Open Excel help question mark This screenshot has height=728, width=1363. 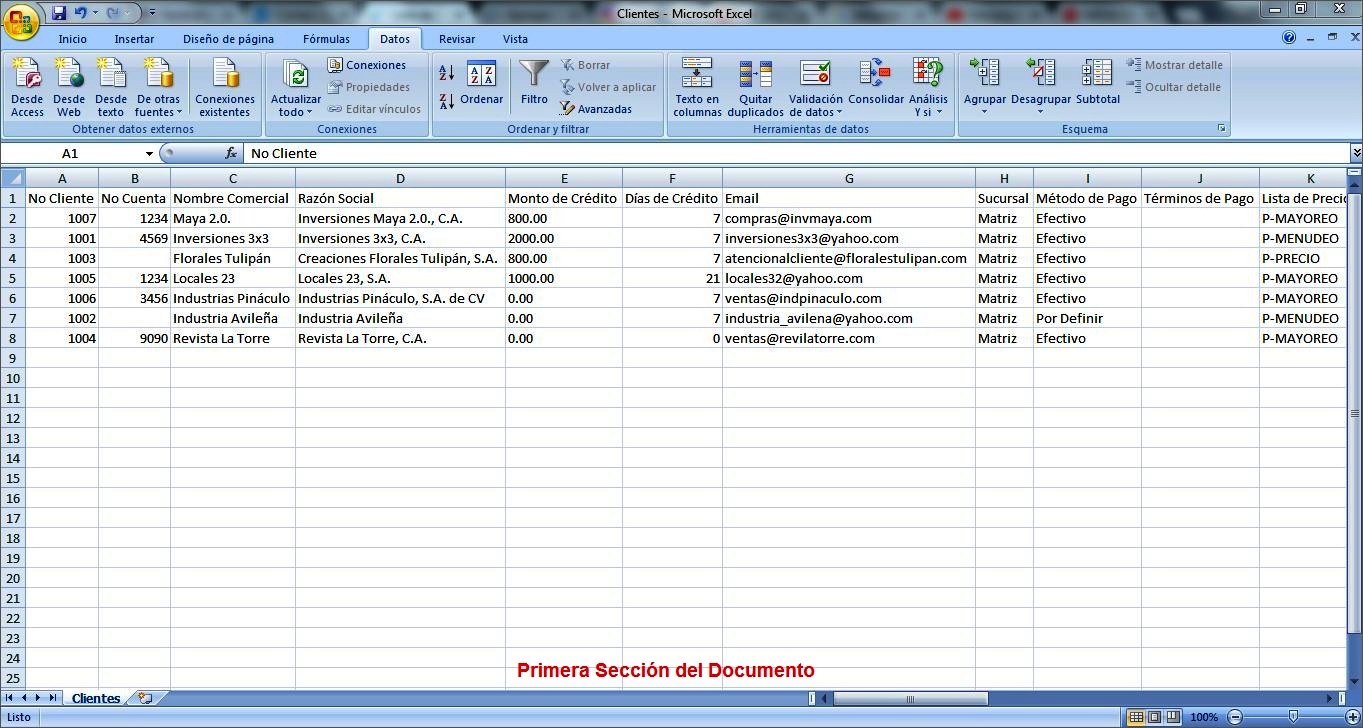pyautogui.click(x=1289, y=38)
